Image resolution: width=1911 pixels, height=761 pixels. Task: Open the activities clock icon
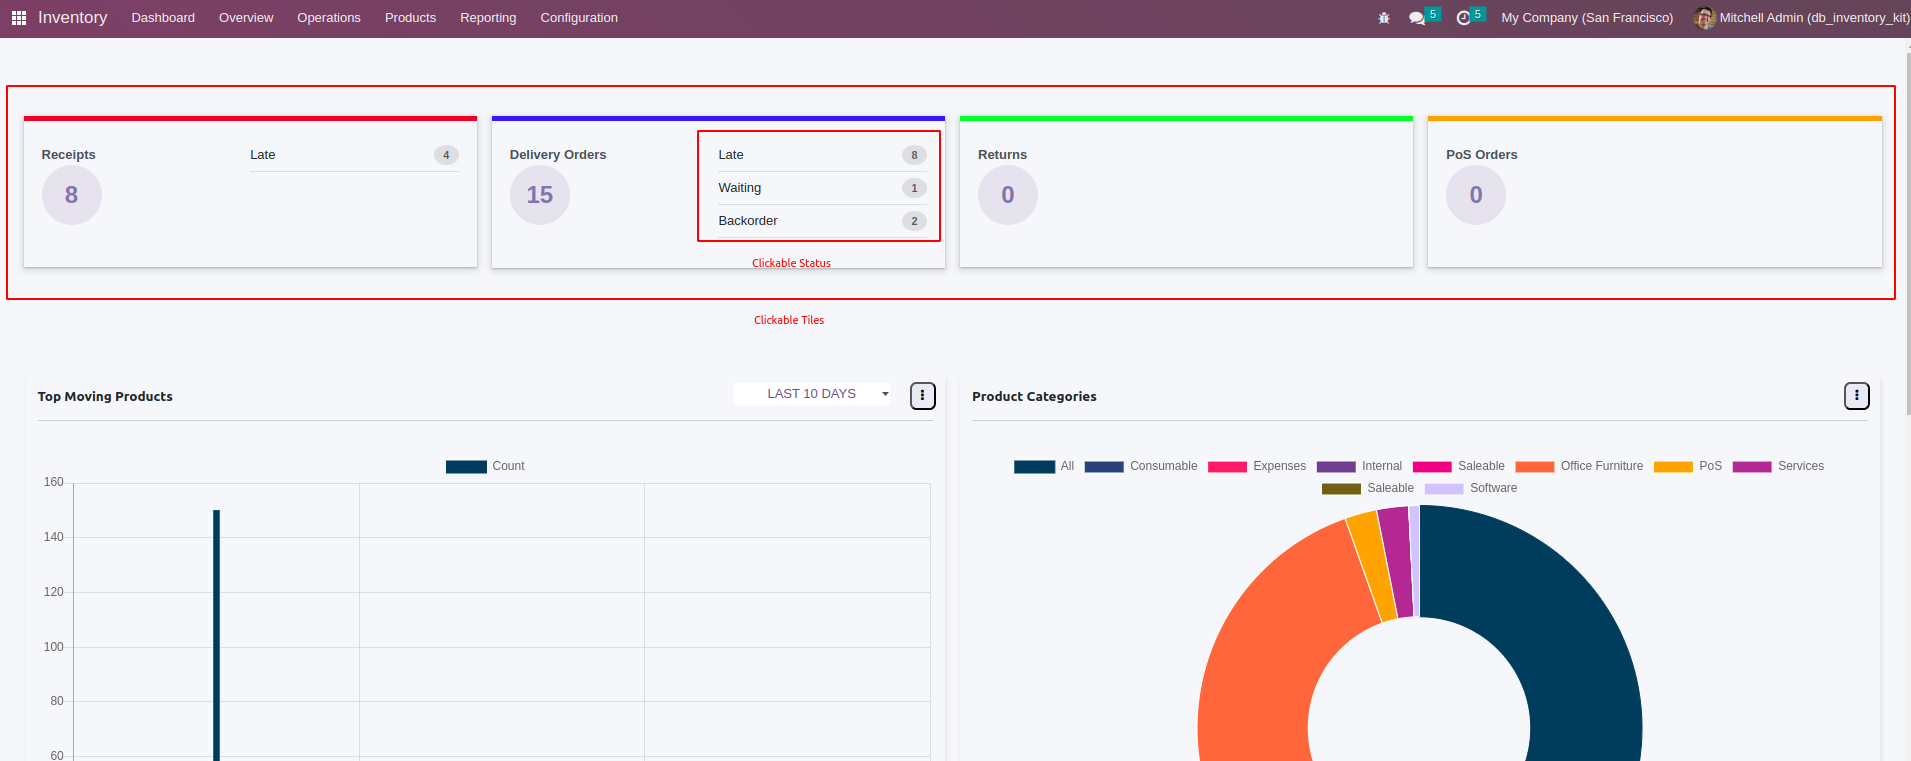[1464, 18]
